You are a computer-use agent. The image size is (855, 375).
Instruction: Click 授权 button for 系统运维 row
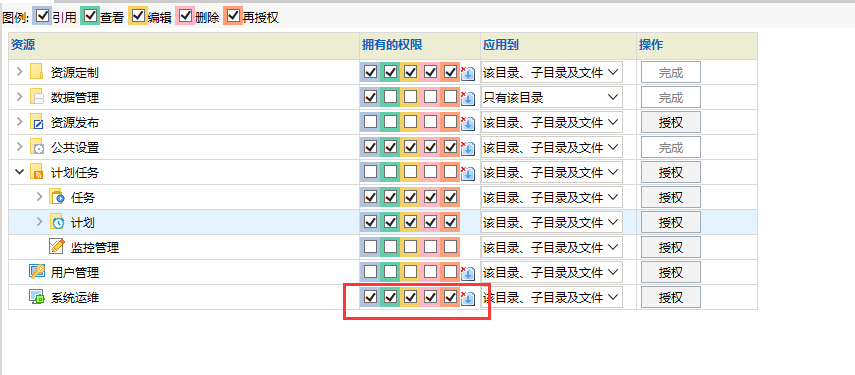tap(670, 298)
